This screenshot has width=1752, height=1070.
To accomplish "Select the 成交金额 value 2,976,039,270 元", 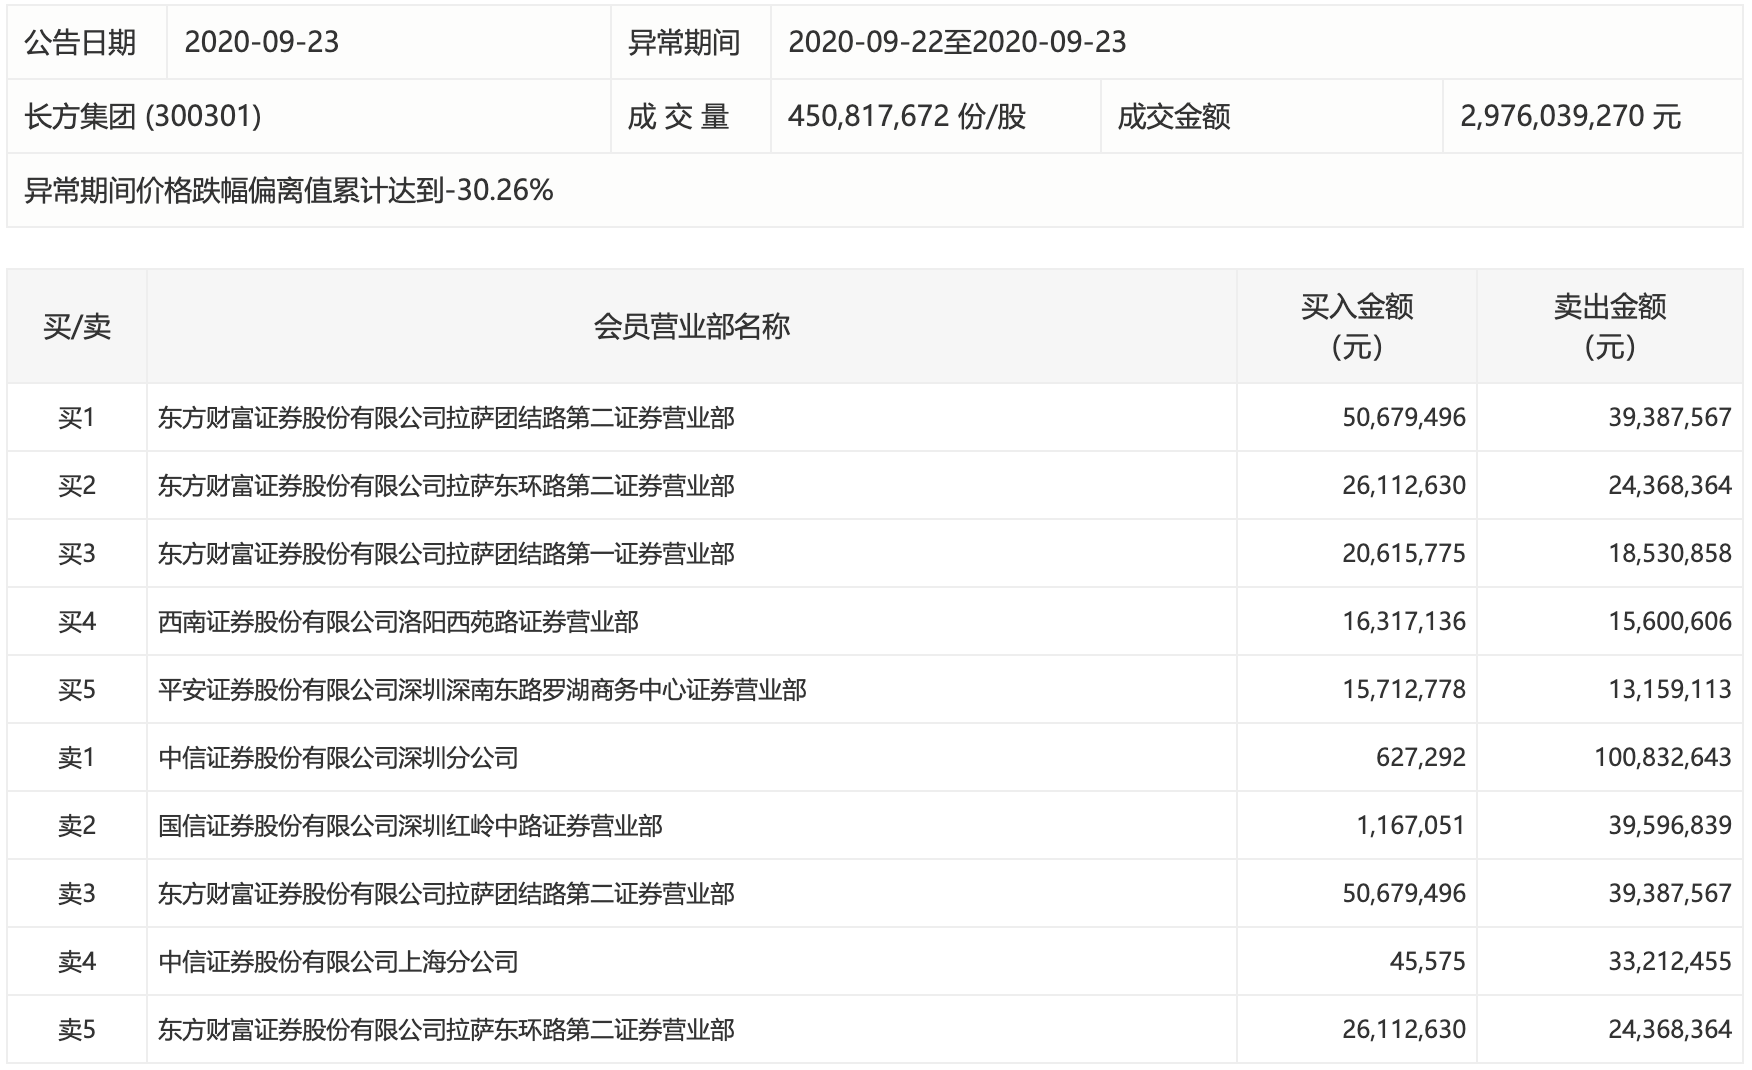I will (1570, 117).
